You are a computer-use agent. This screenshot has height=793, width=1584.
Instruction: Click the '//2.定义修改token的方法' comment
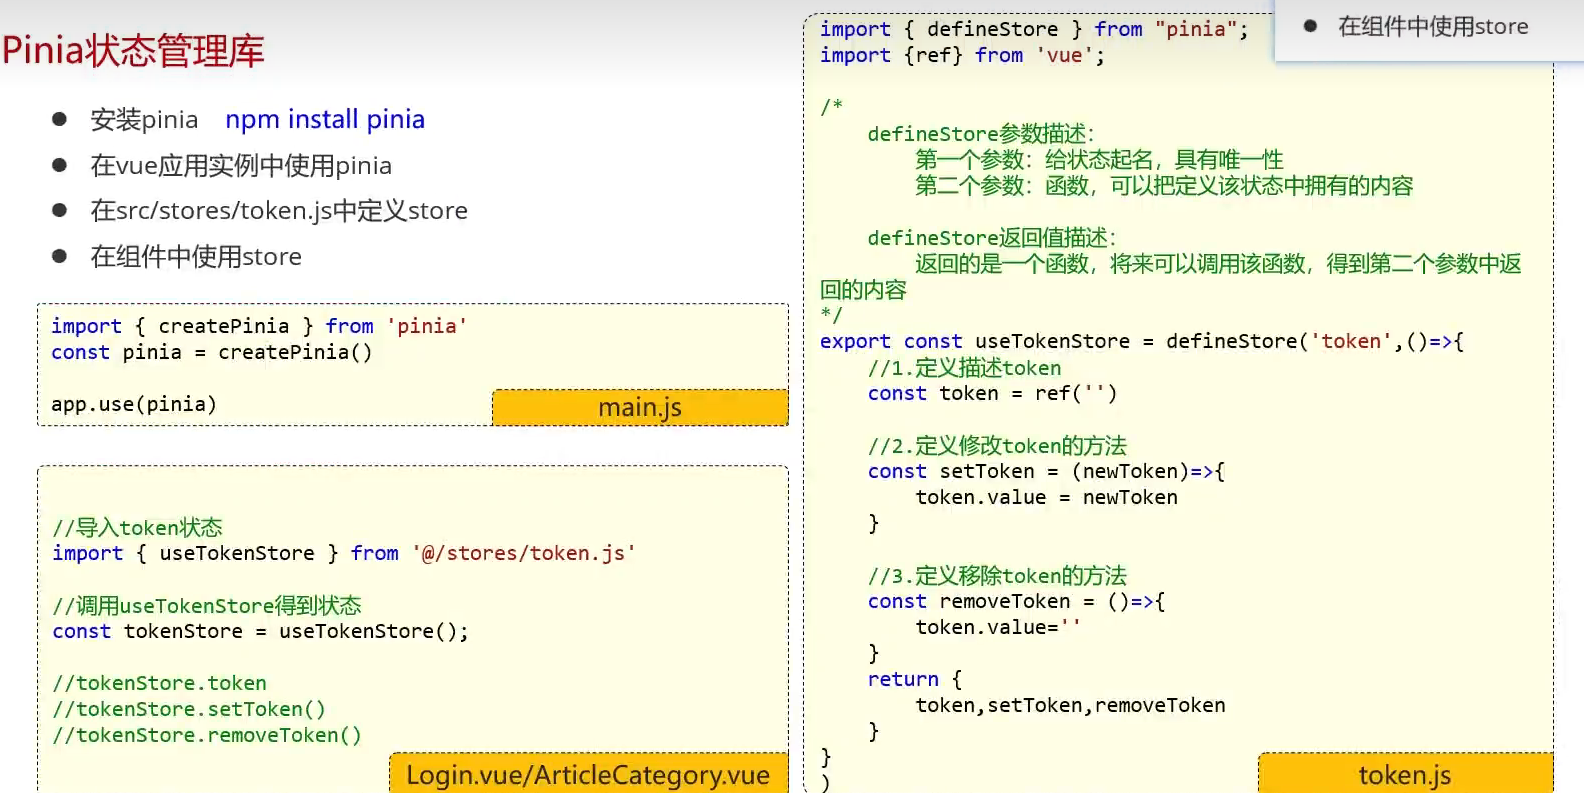tap(997, 446)
